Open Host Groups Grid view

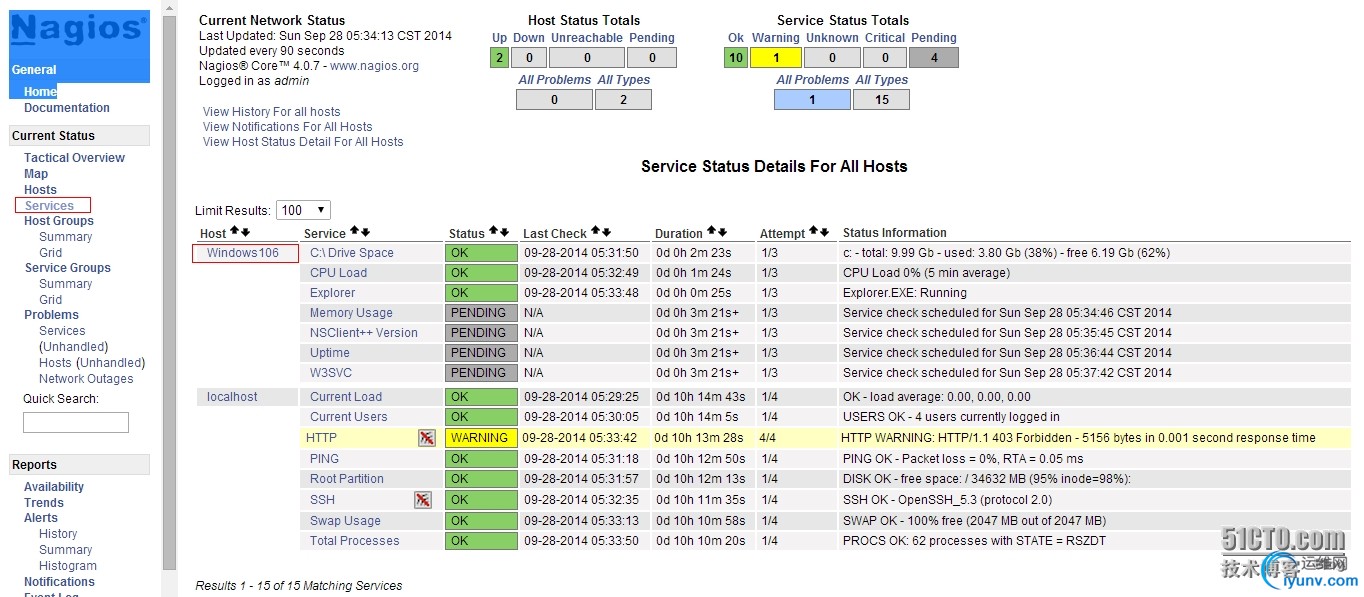tap(50, 253)
